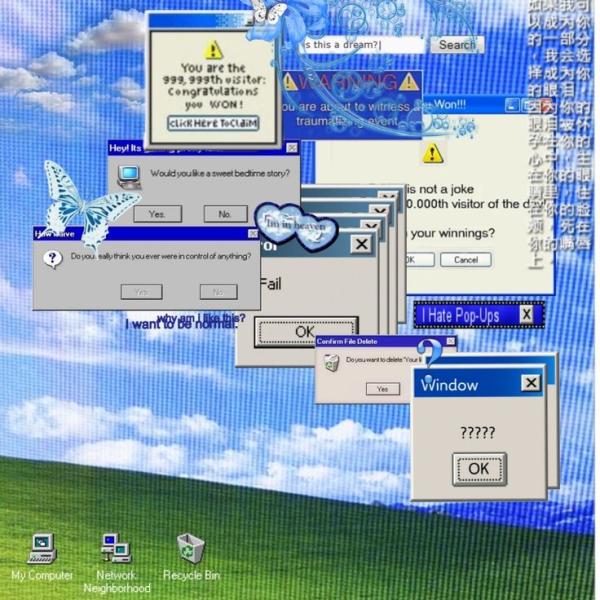Click the '?????' message text
The width and height of the screenshot is (600, 600).
[x=478, y=433]
